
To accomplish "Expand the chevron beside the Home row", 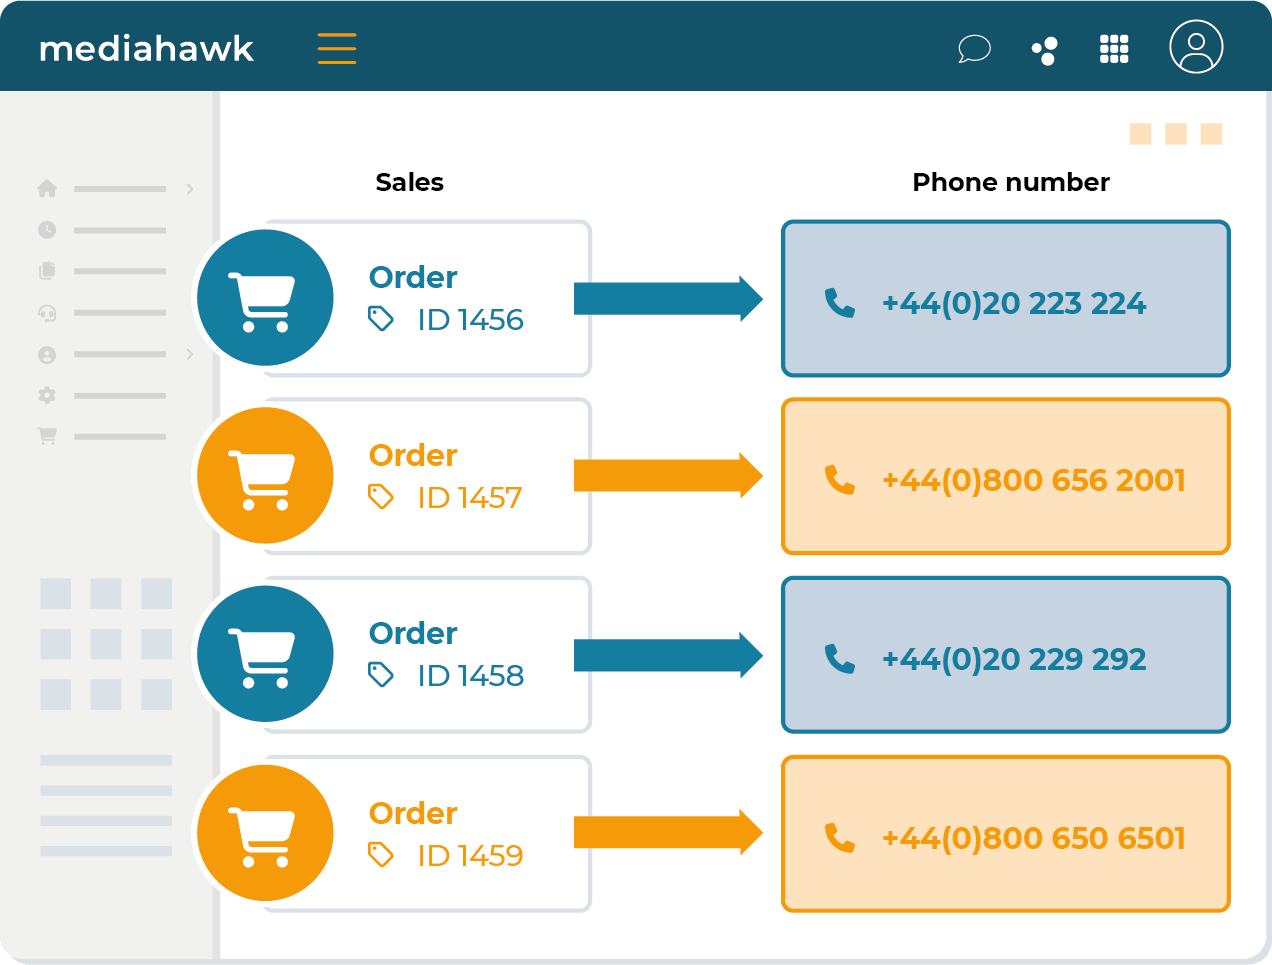I will (x=190, y=189).
